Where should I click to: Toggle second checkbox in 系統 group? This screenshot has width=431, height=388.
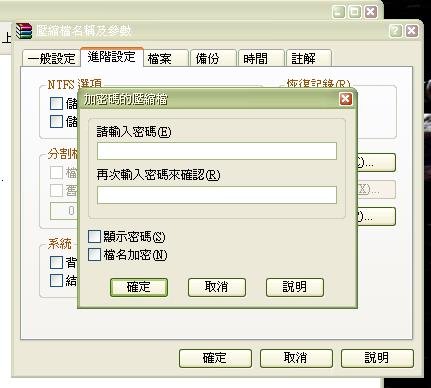pos(56,281)
